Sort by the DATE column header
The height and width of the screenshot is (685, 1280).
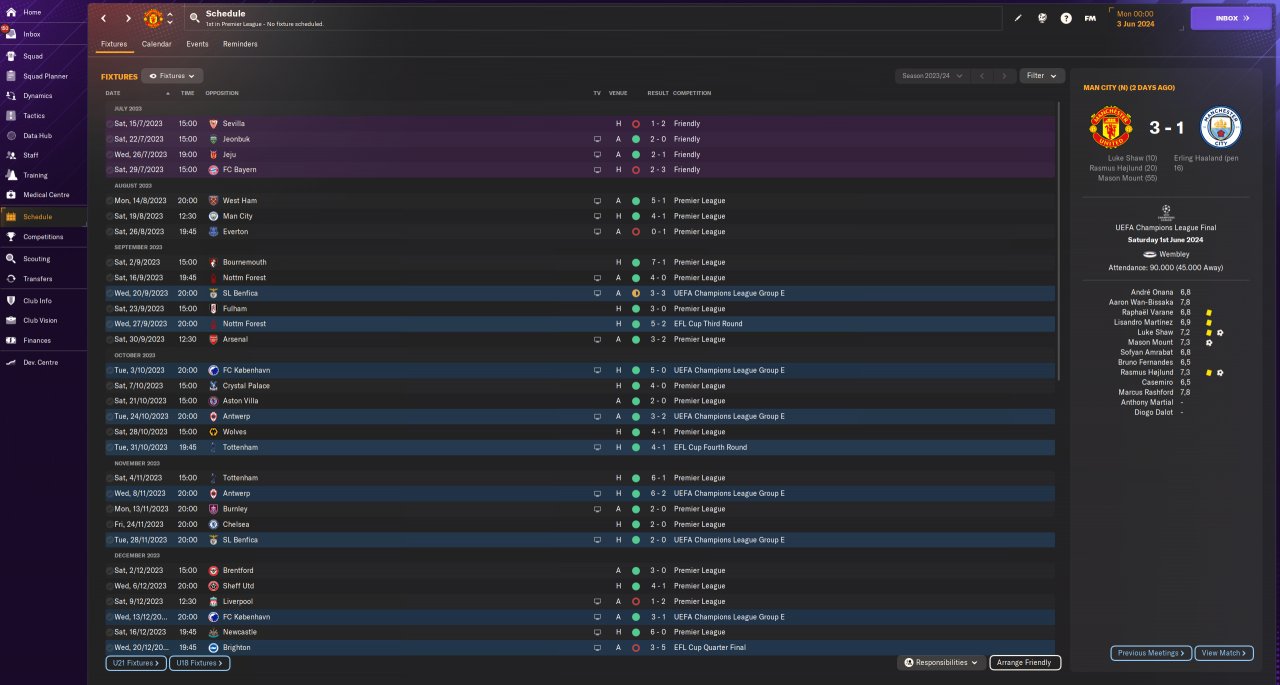pyautogui.click(x=113, y=93)
